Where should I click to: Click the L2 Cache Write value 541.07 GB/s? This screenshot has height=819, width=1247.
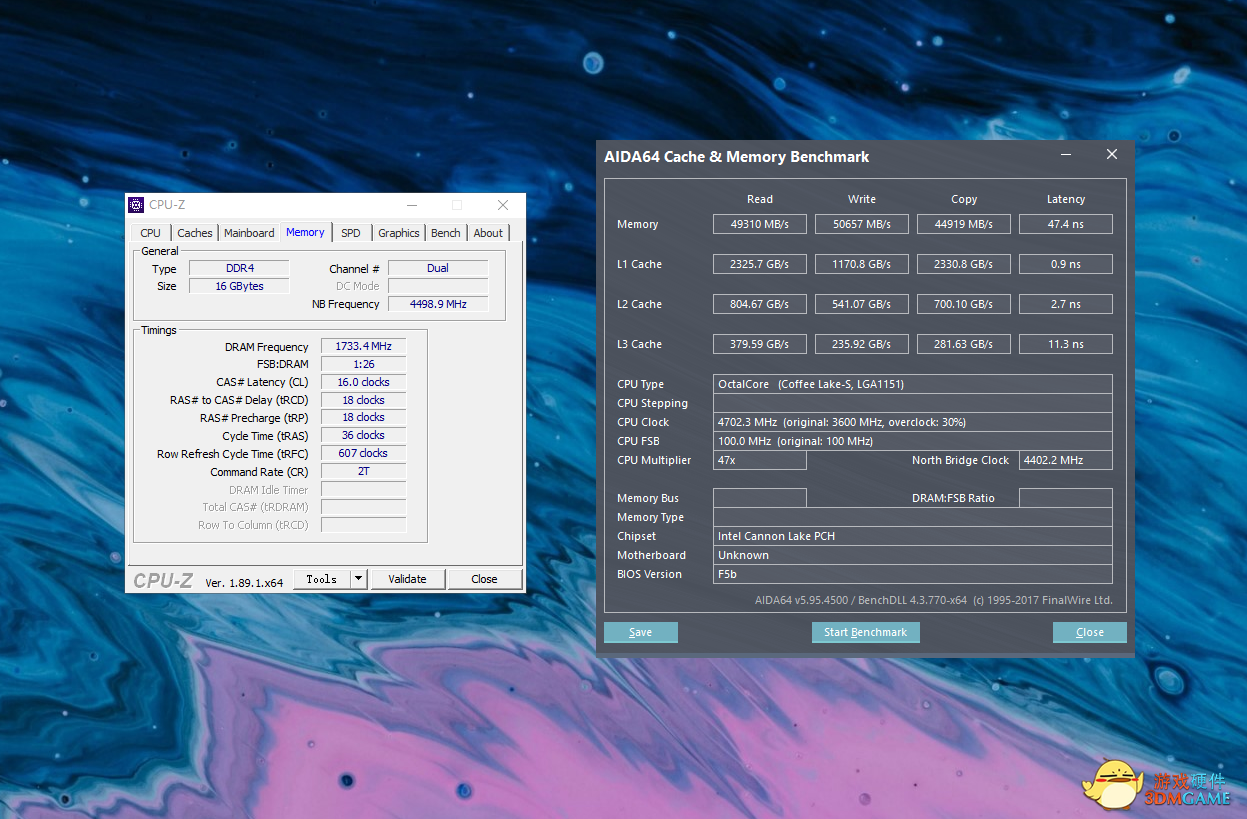(862, 304)
